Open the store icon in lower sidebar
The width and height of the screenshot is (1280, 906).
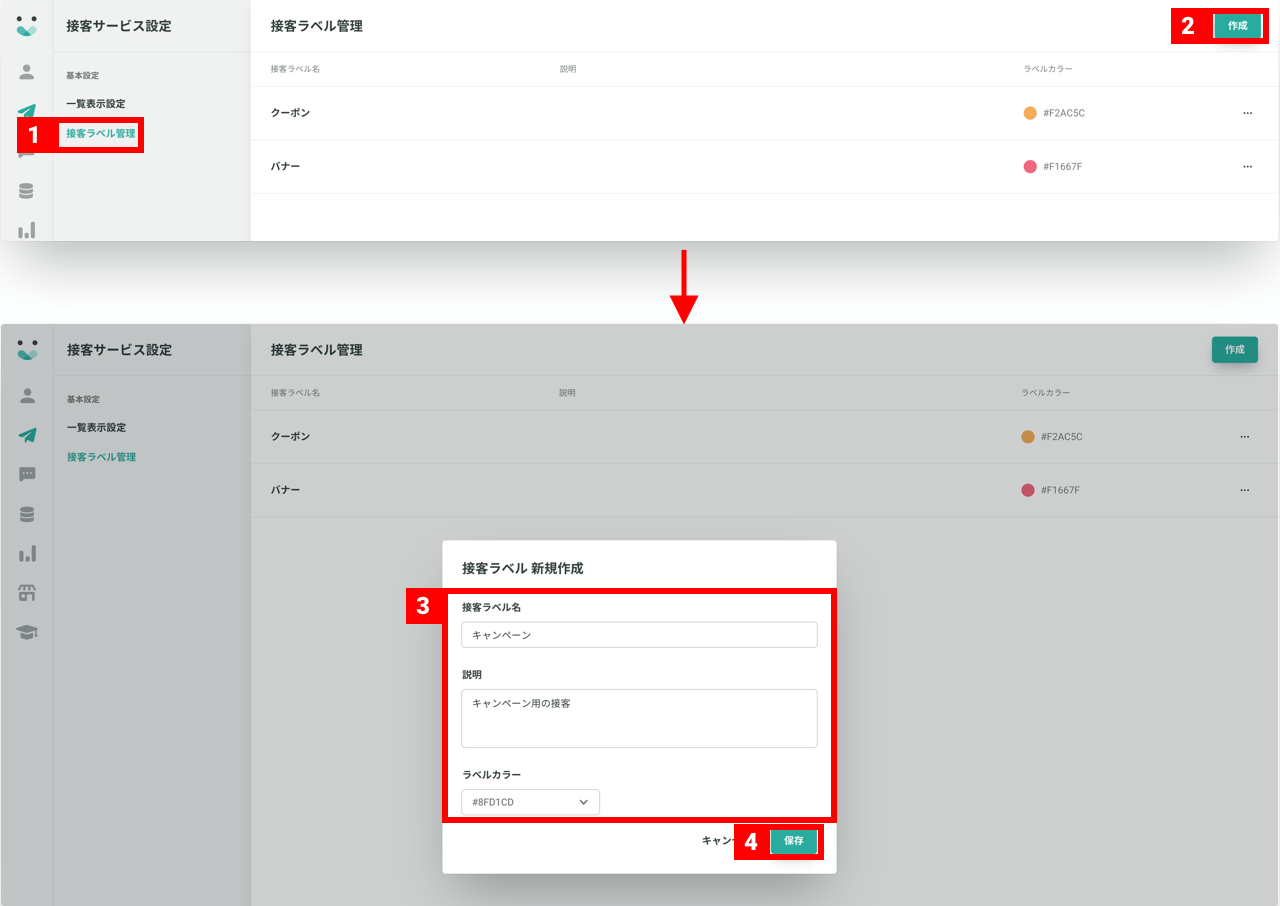(27, 593)
